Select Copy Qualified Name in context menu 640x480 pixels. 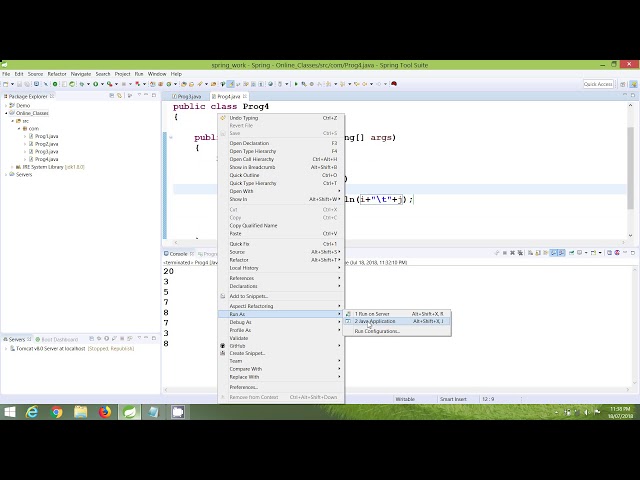(x=281, y=225)
